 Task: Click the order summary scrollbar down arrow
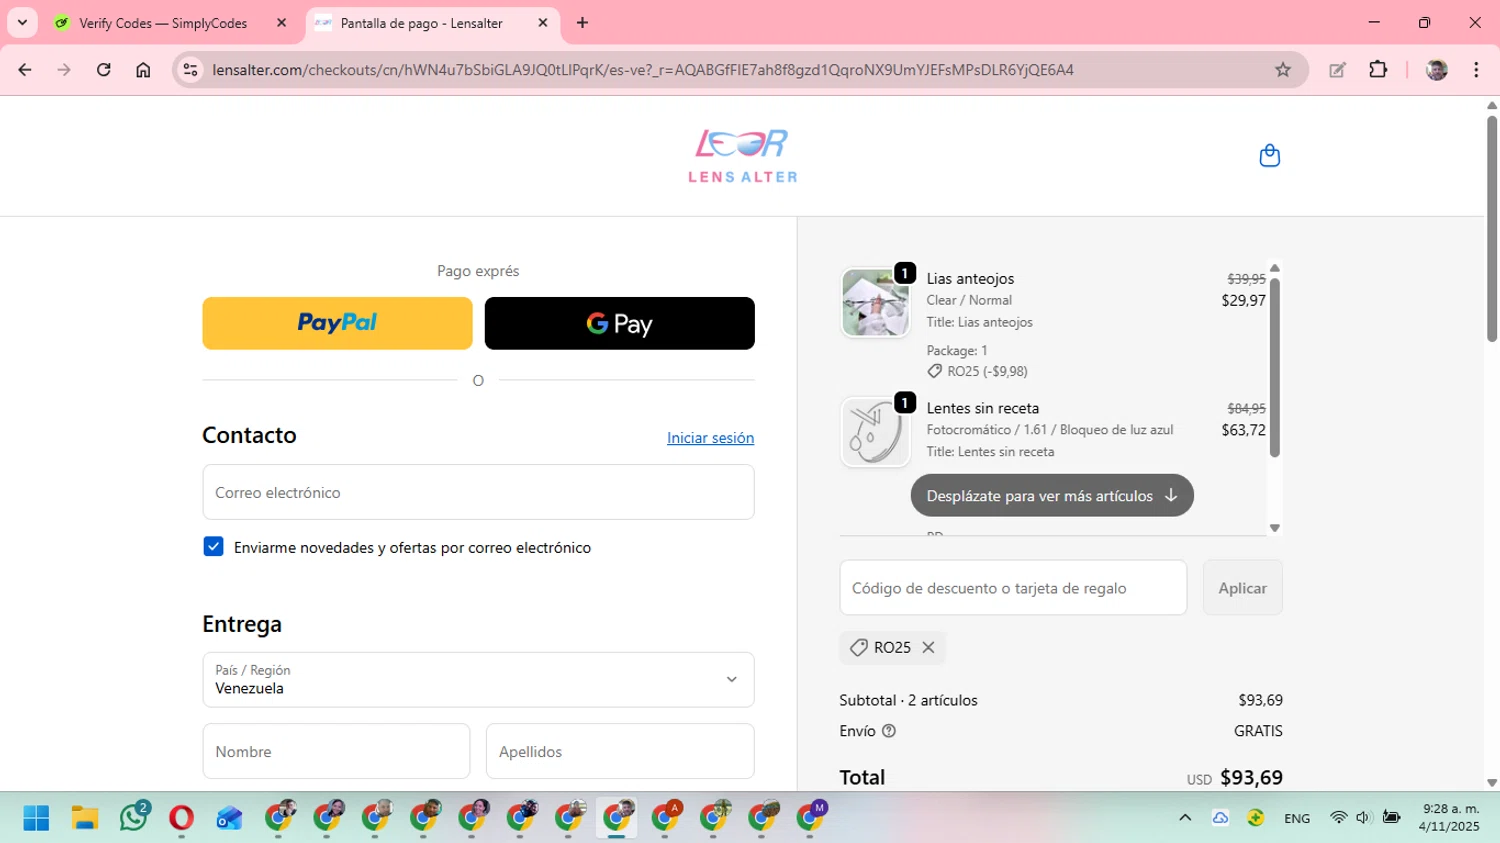tap(1274, 528)
